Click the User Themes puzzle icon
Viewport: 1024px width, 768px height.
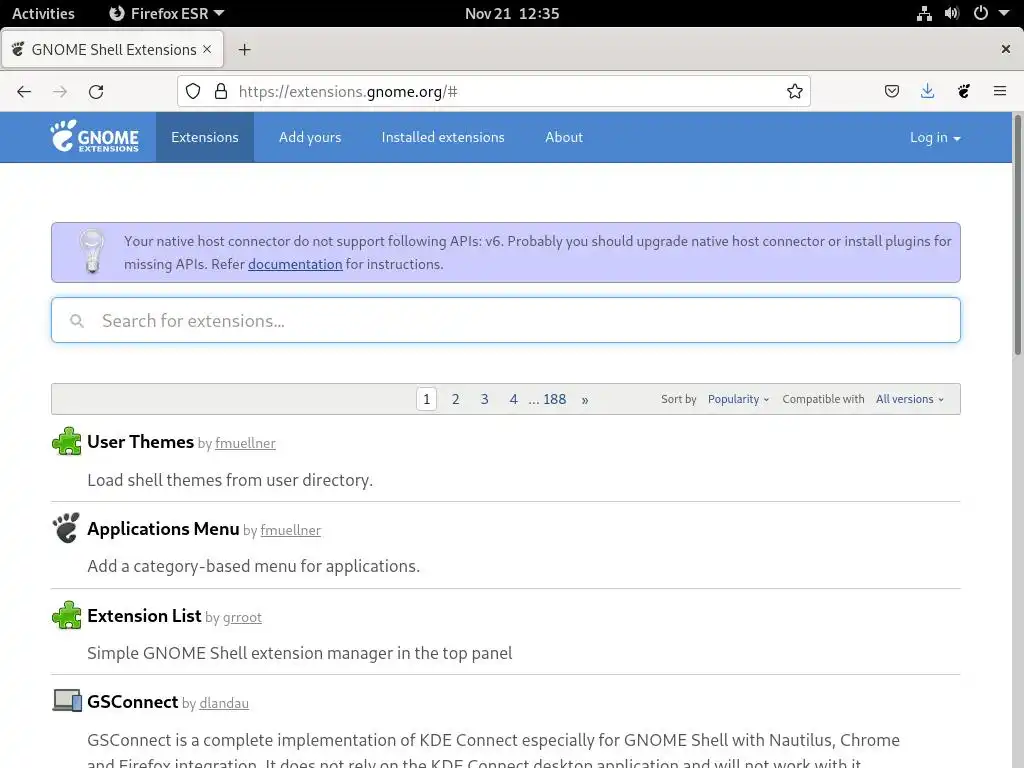click(x=67, y=441)
